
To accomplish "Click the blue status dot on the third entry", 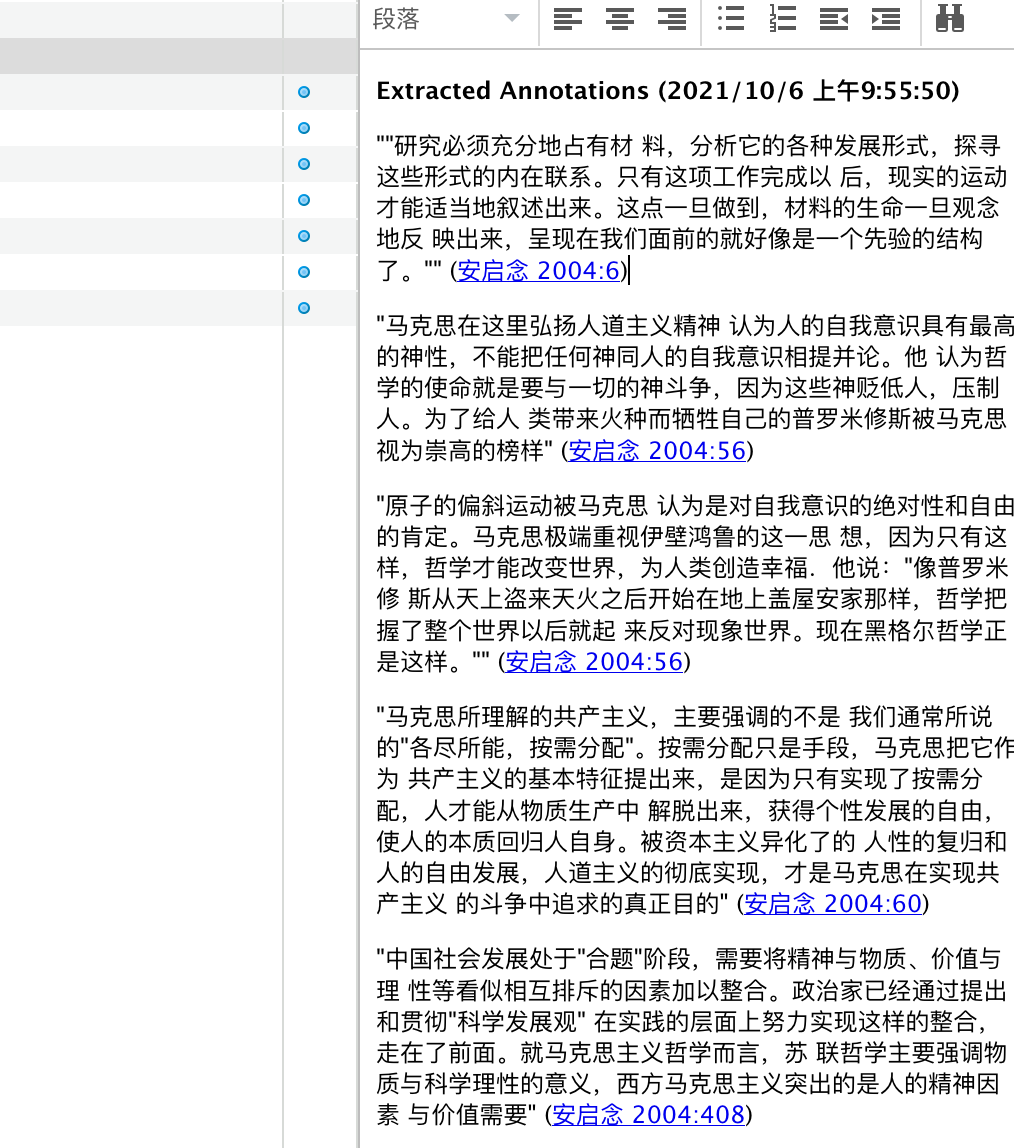I will click(x=303, y=164).
